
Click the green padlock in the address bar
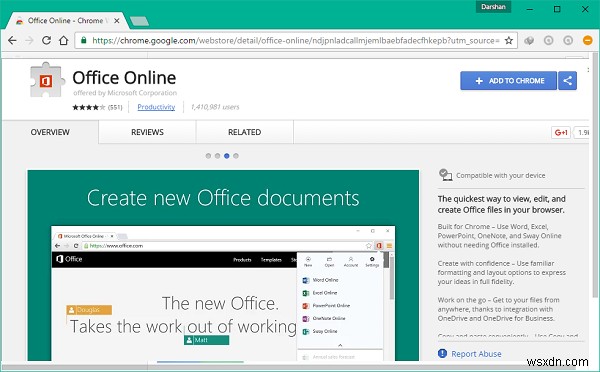(83, 40)
